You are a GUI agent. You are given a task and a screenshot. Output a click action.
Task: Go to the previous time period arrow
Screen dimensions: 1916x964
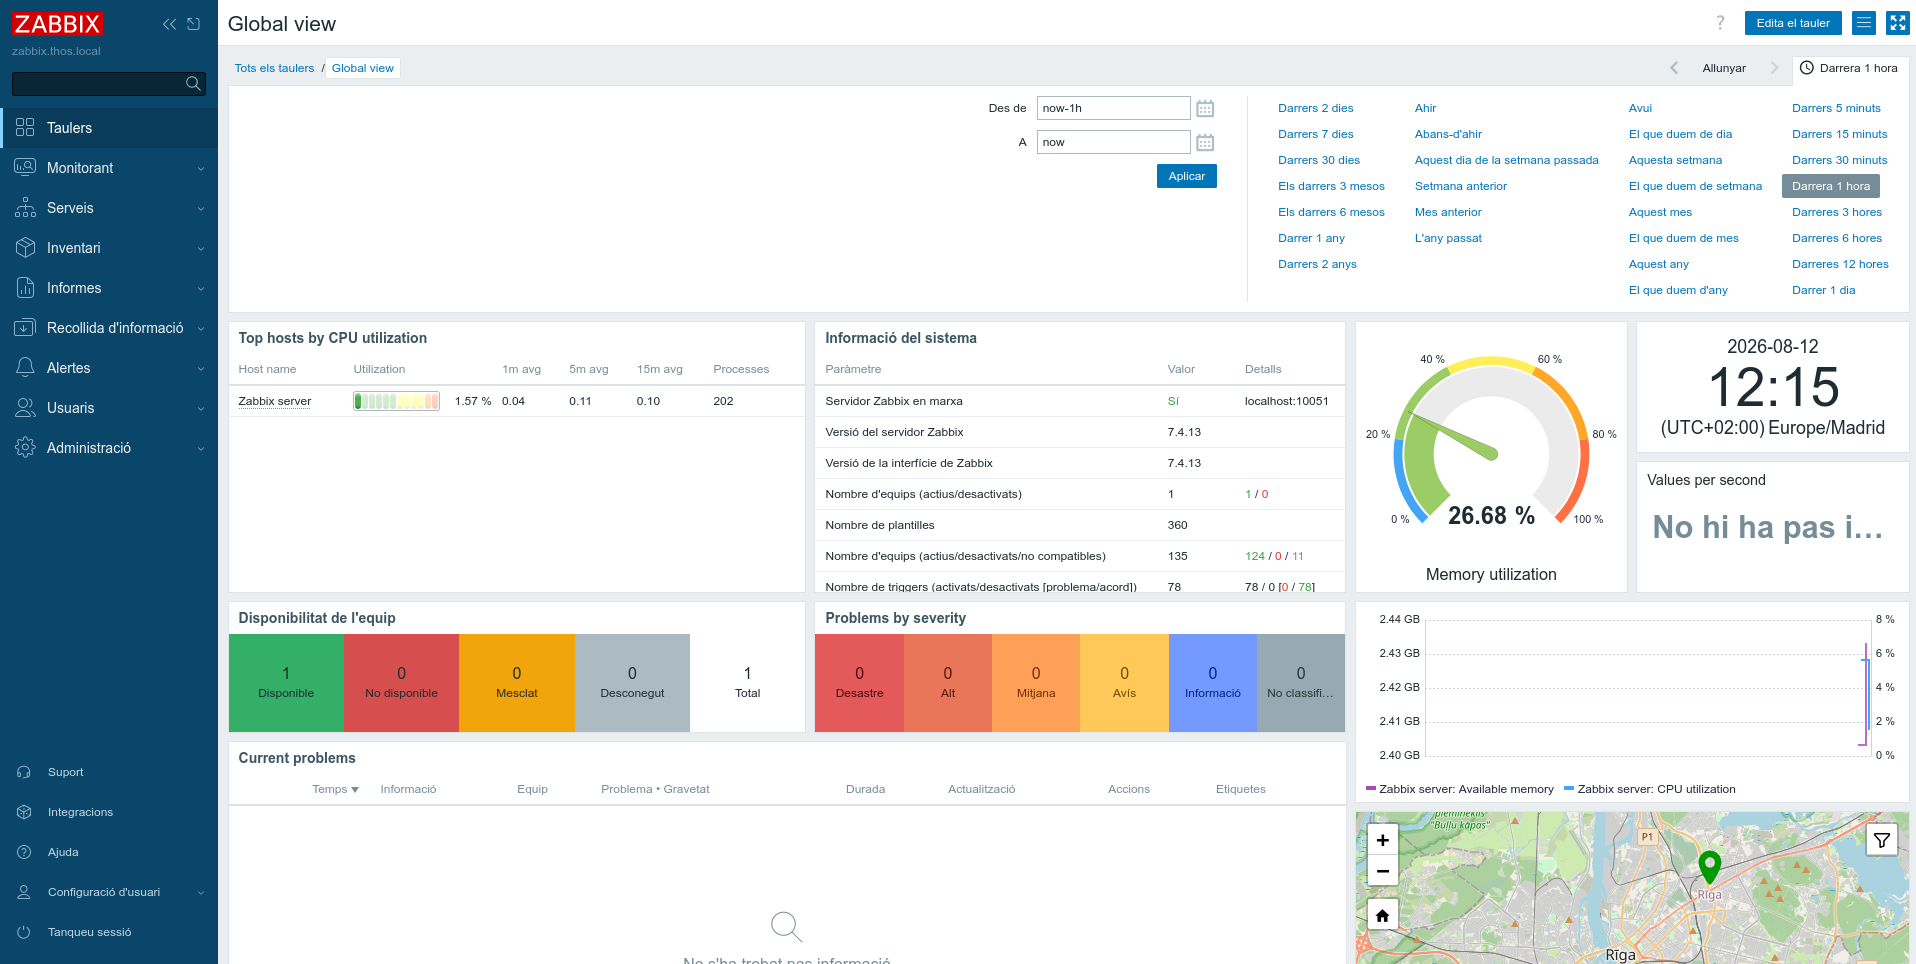1674,68
